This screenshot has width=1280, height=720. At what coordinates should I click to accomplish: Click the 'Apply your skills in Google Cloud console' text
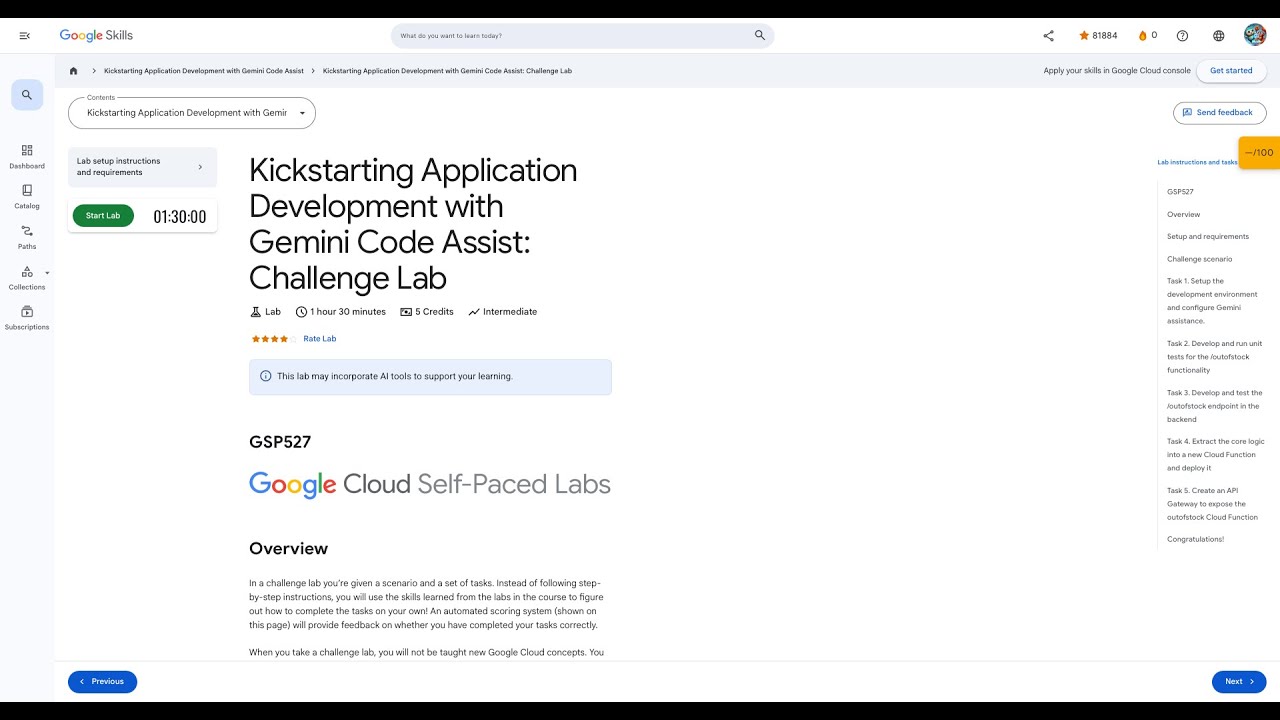point(1117,71)
